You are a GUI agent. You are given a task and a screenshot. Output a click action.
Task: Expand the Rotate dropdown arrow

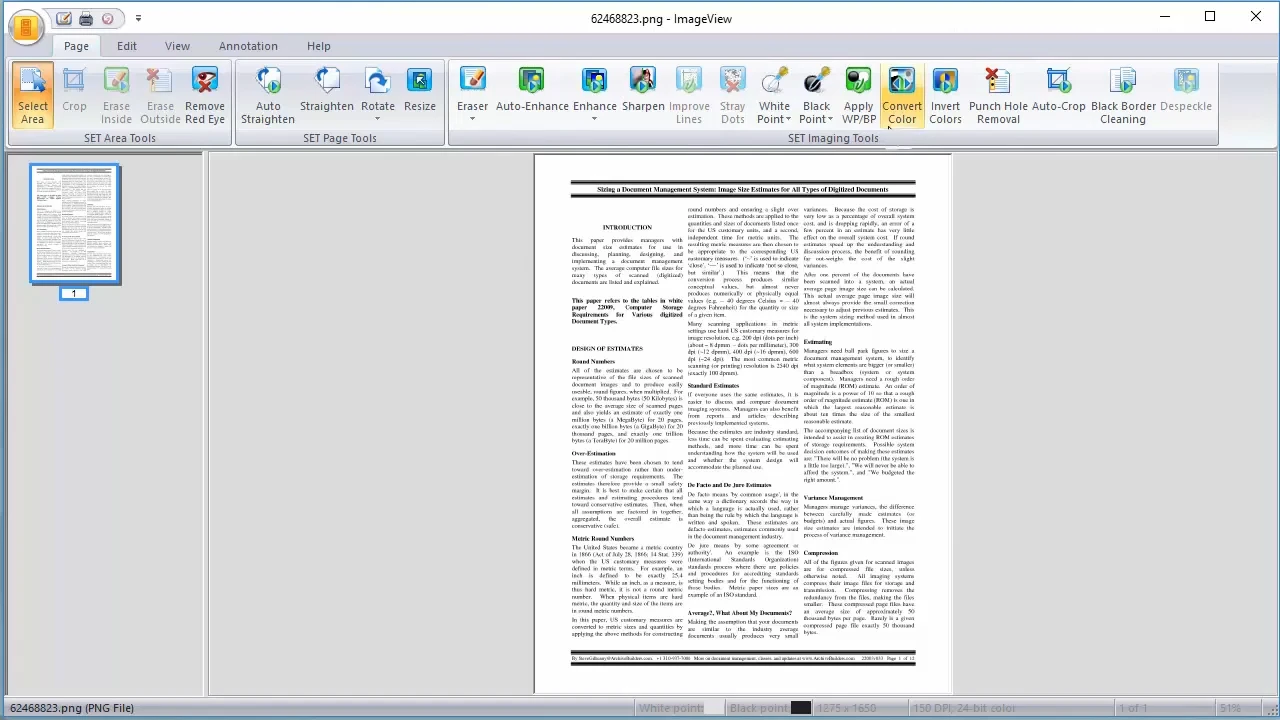[x=378, y=119]
